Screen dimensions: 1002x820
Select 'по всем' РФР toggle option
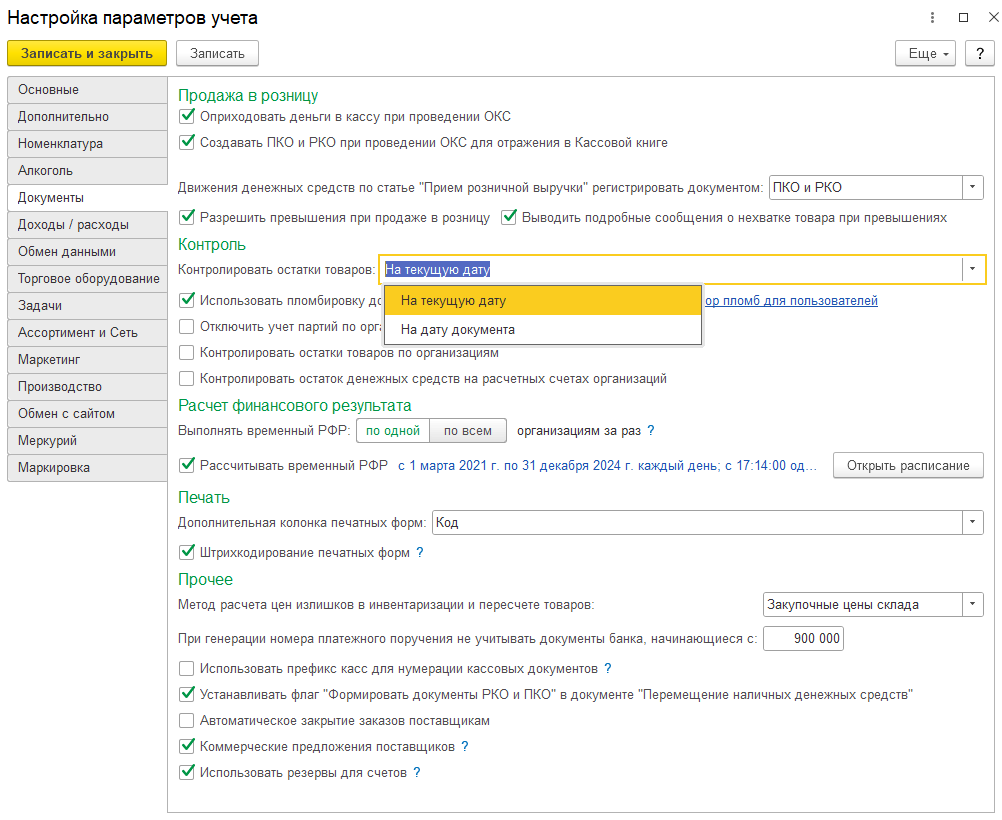coord(468,430)
